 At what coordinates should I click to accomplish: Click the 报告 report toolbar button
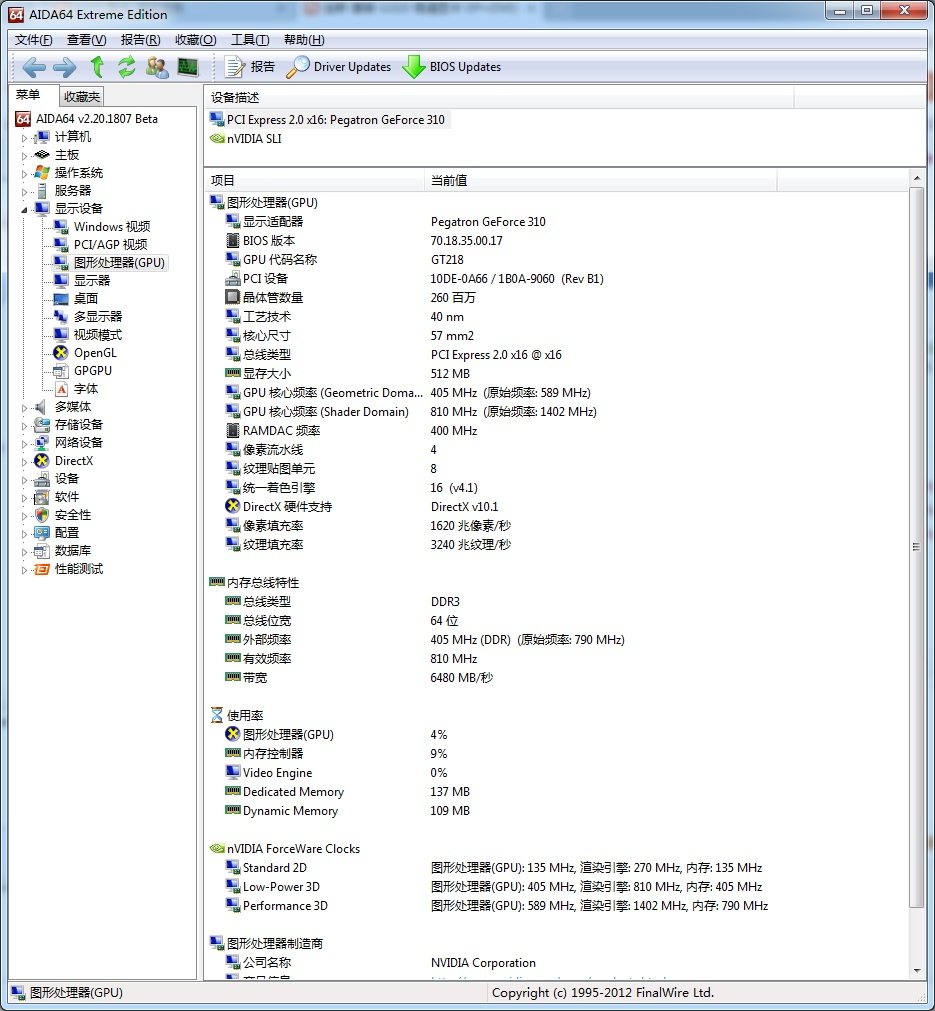pyautogui.click(x=250, y=67)
